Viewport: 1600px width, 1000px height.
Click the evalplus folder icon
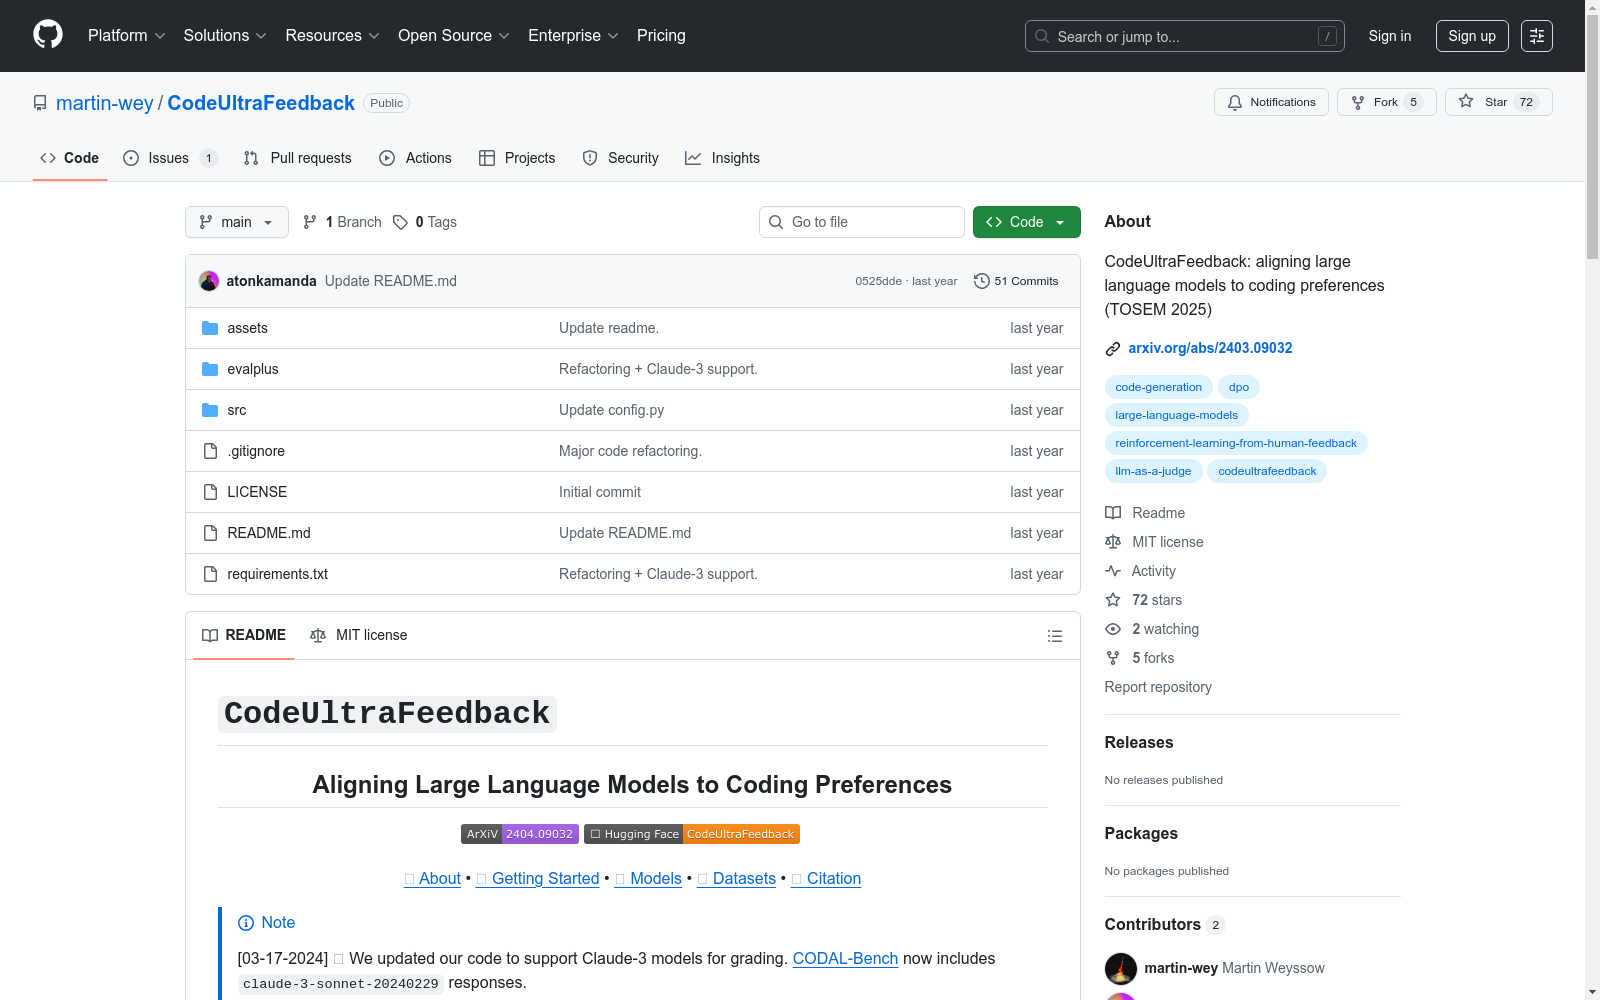pyautogui.click(x=210, y=369)
